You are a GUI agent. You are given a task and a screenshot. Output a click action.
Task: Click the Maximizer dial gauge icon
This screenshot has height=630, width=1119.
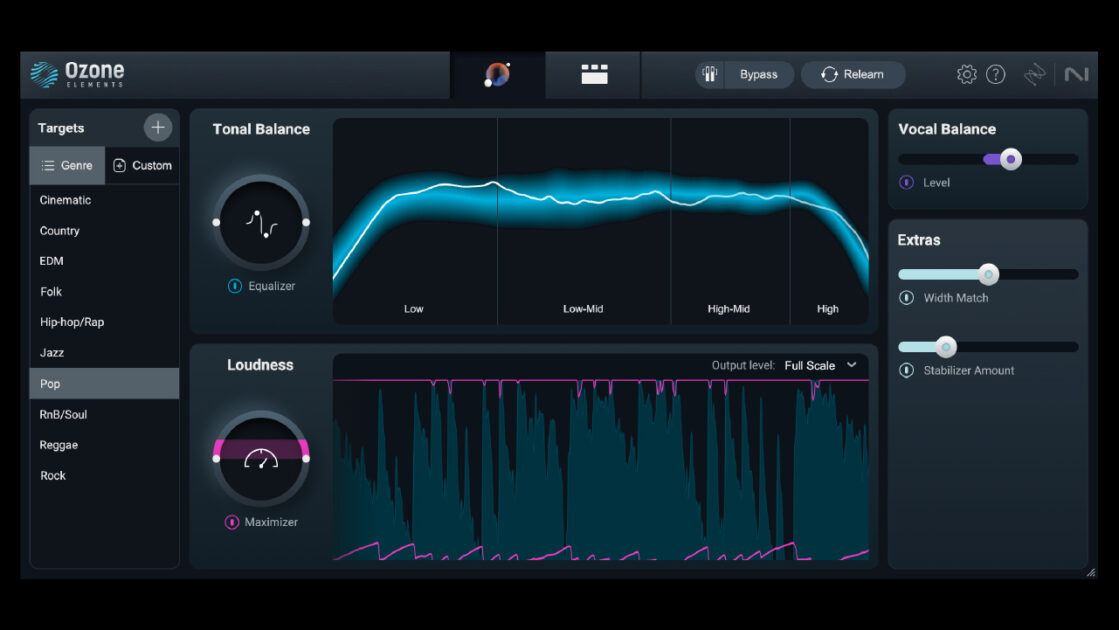click(x=261, y=459)
